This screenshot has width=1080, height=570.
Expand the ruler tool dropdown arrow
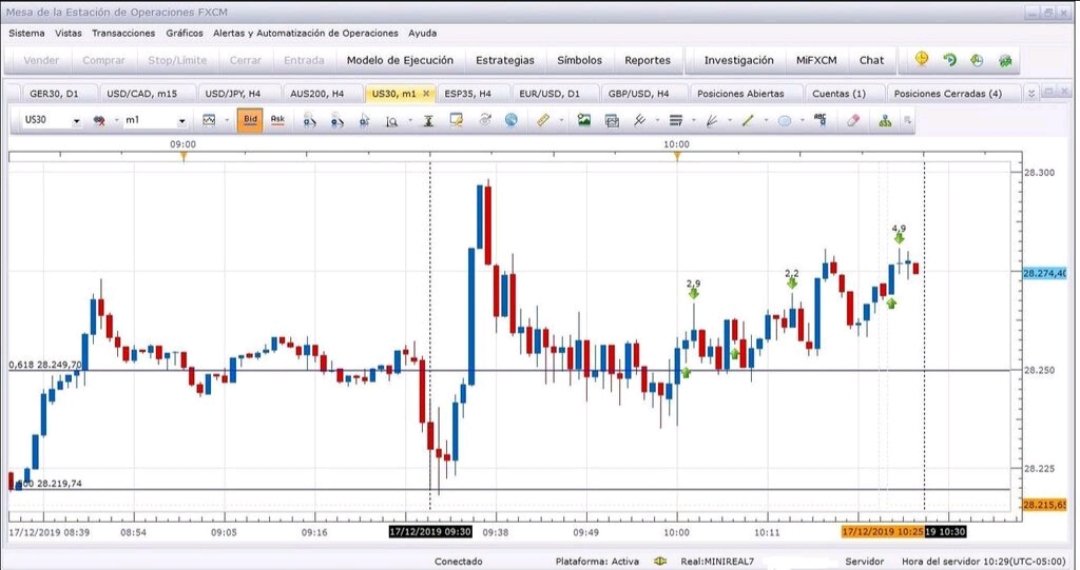(561, 120)
